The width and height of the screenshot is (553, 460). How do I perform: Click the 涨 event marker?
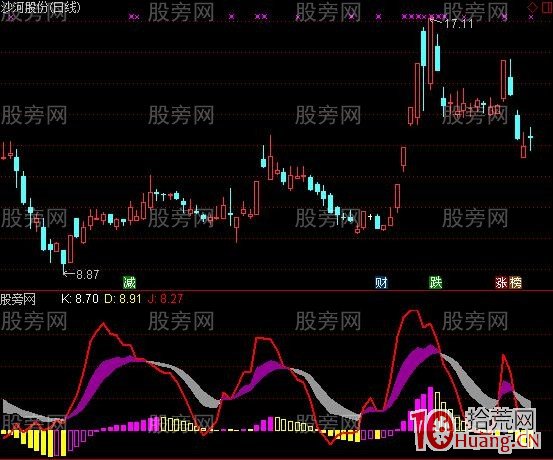click(501, 283)
